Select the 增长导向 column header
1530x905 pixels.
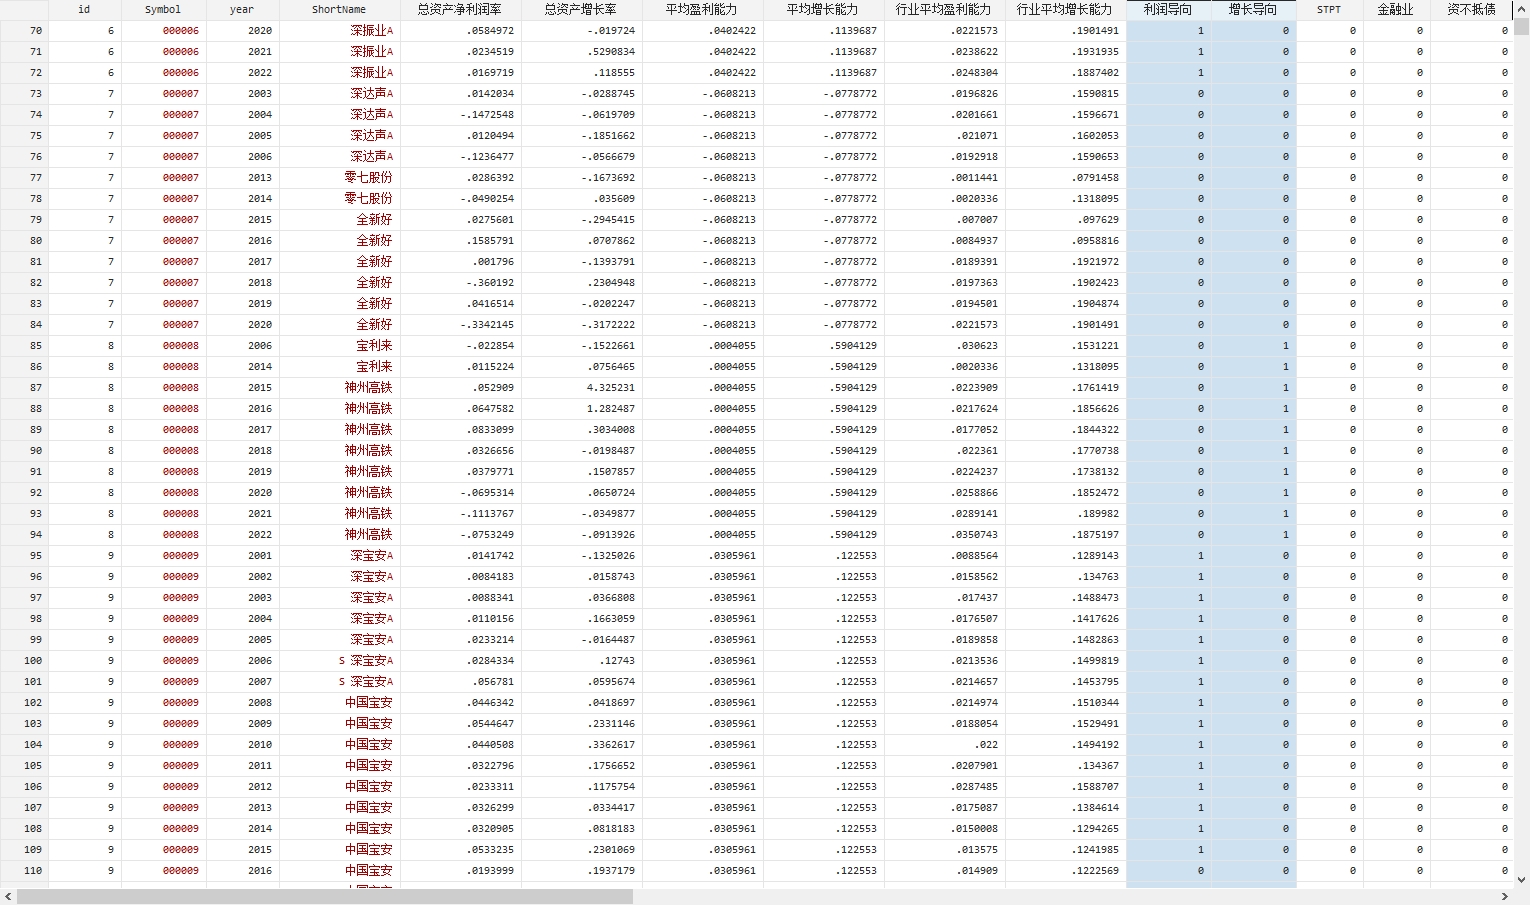(1253, 9)
